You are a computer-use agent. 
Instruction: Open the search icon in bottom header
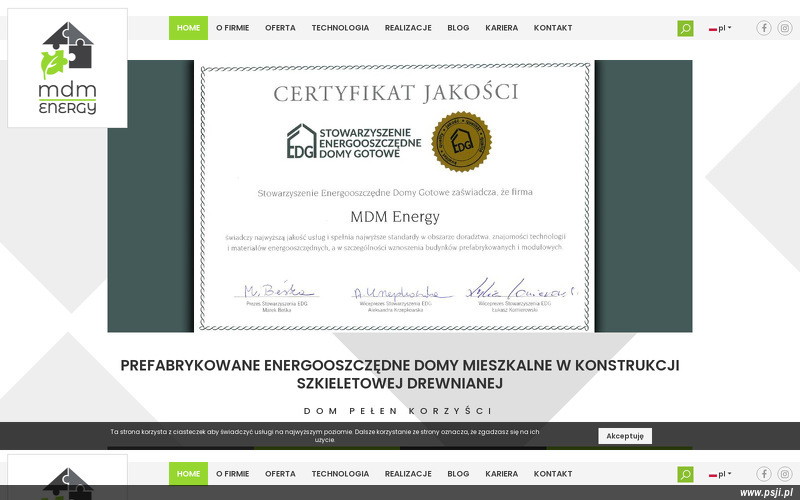685,474
